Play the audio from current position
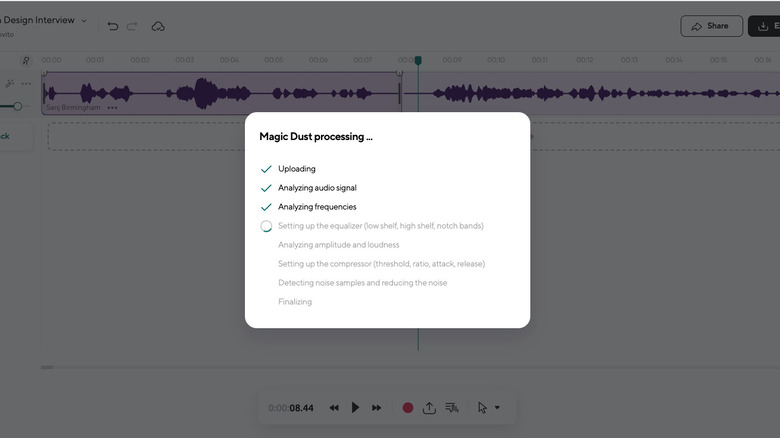Viewport: 780px width, 438px height. [355, 408]
